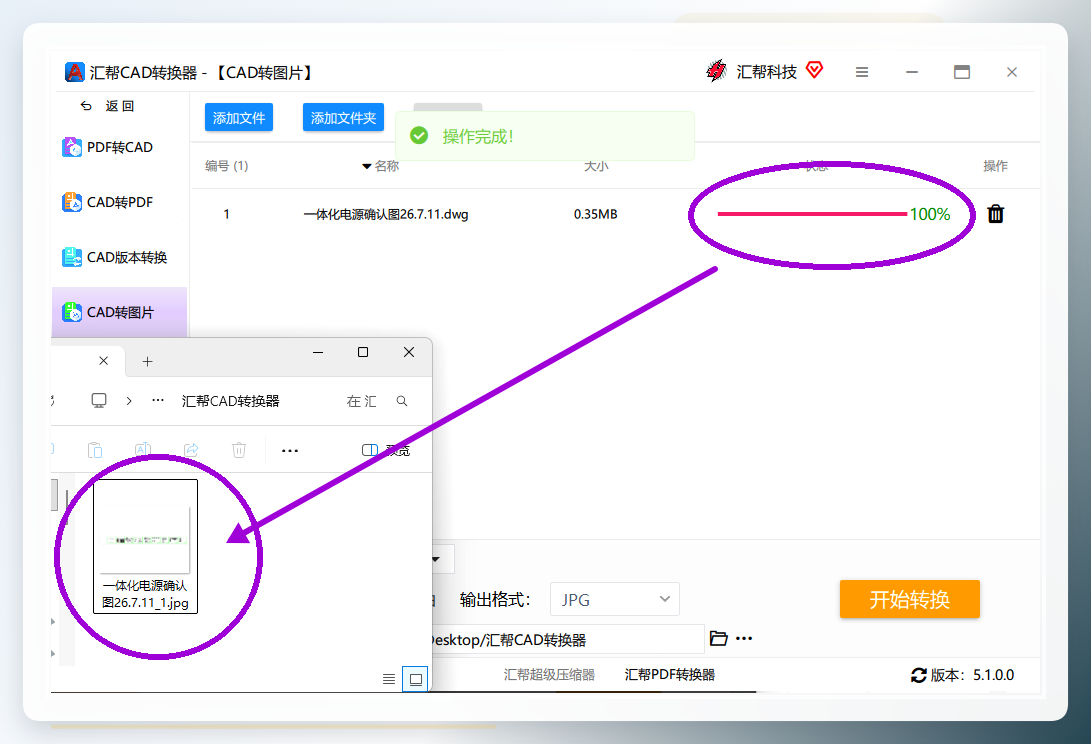Select CAD转PDF in the sidebar
The width and height of the screenshot is (1091, 744).
click(108, 203)
